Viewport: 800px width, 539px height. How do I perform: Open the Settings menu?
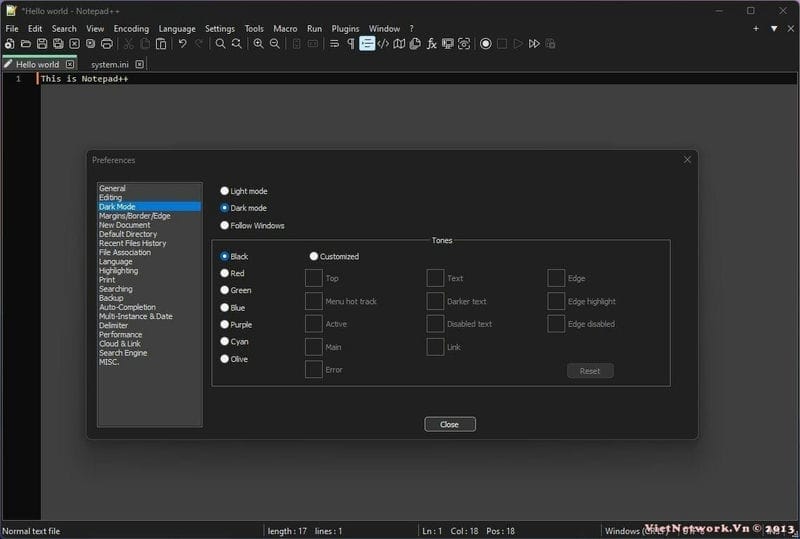(x=220, y=29)
